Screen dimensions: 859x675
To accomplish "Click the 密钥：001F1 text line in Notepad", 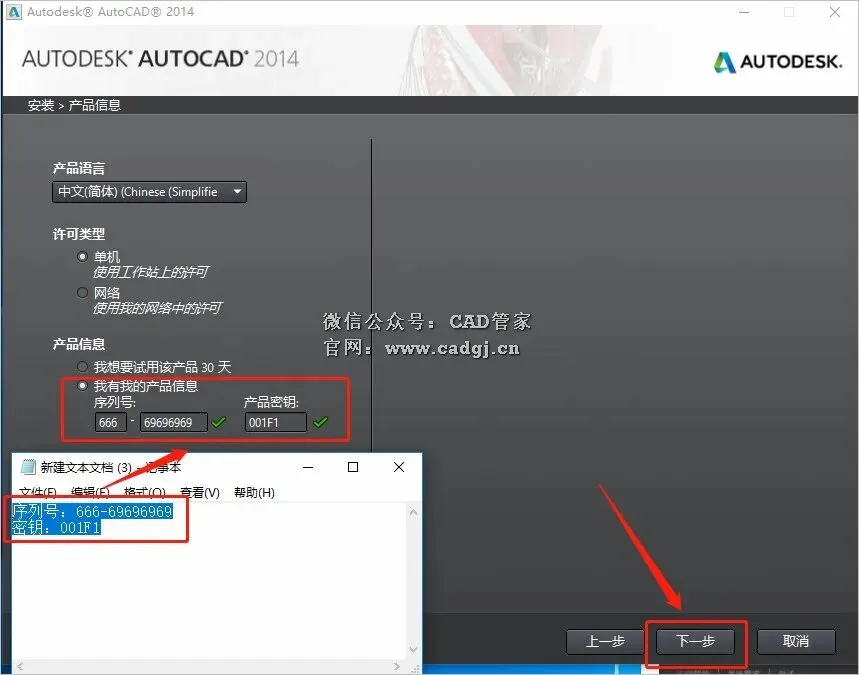I will (56, 528).
